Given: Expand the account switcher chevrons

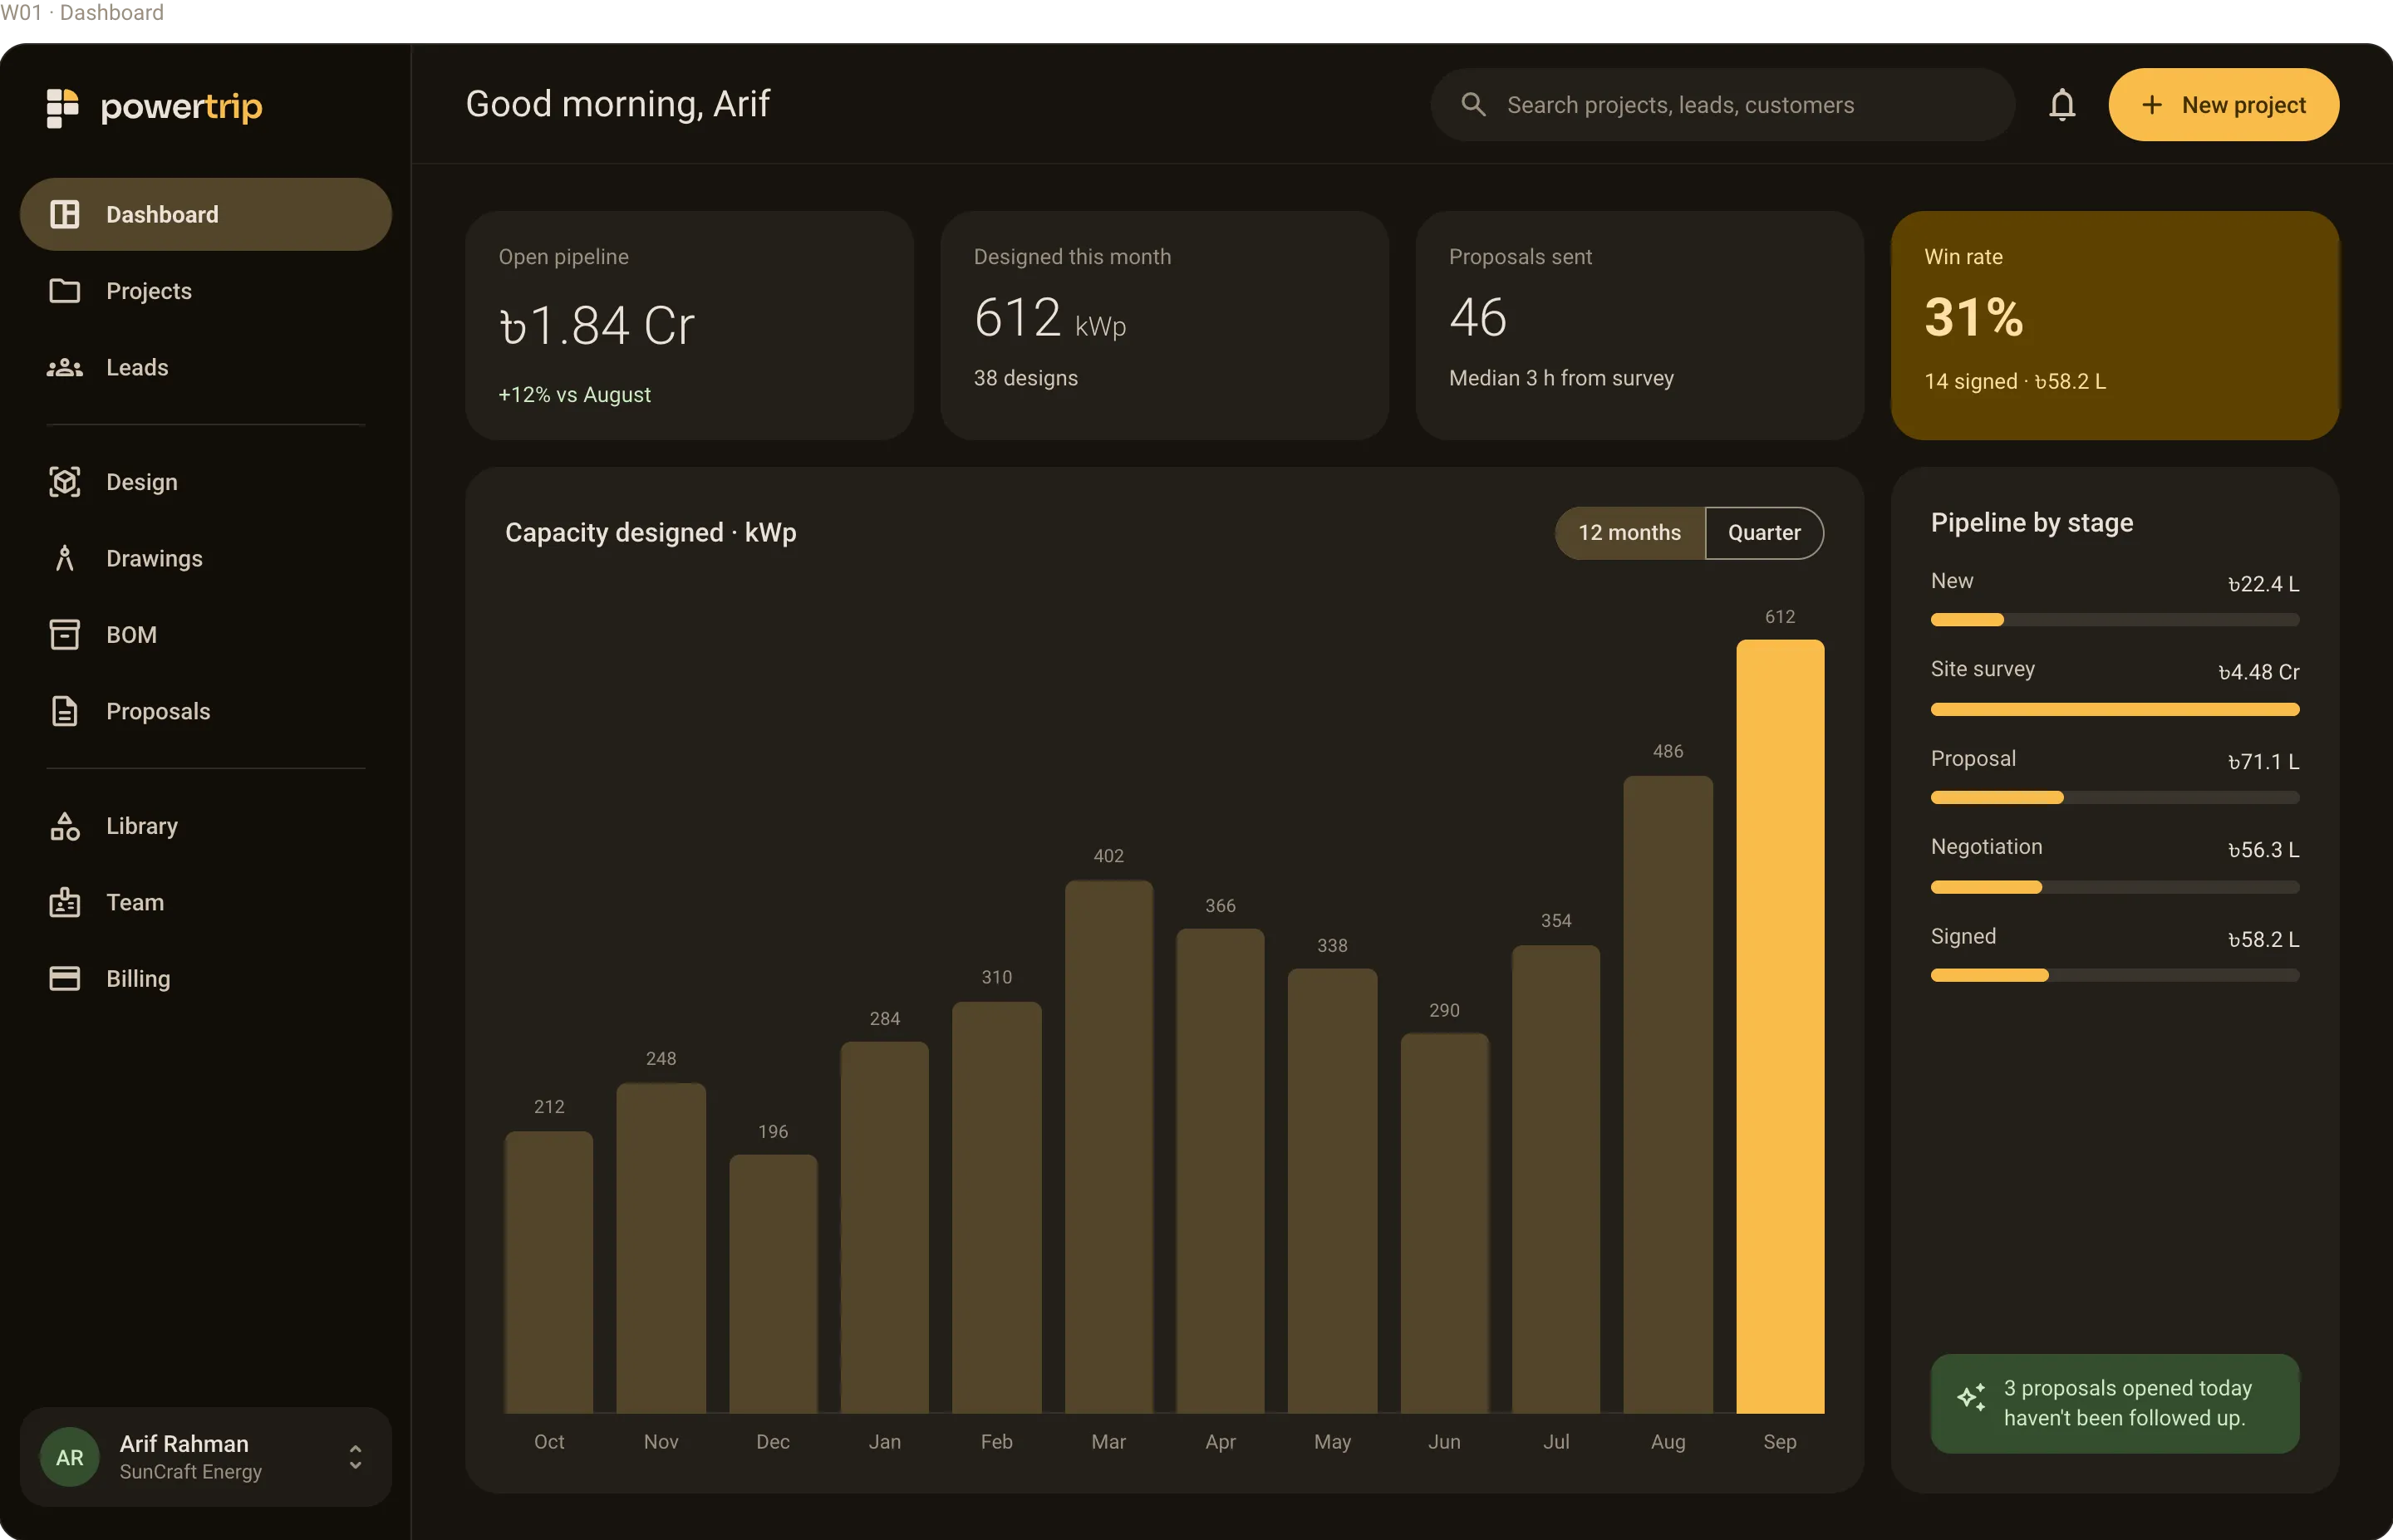Looking at the screenshot, I should [x=355, y=1457].
